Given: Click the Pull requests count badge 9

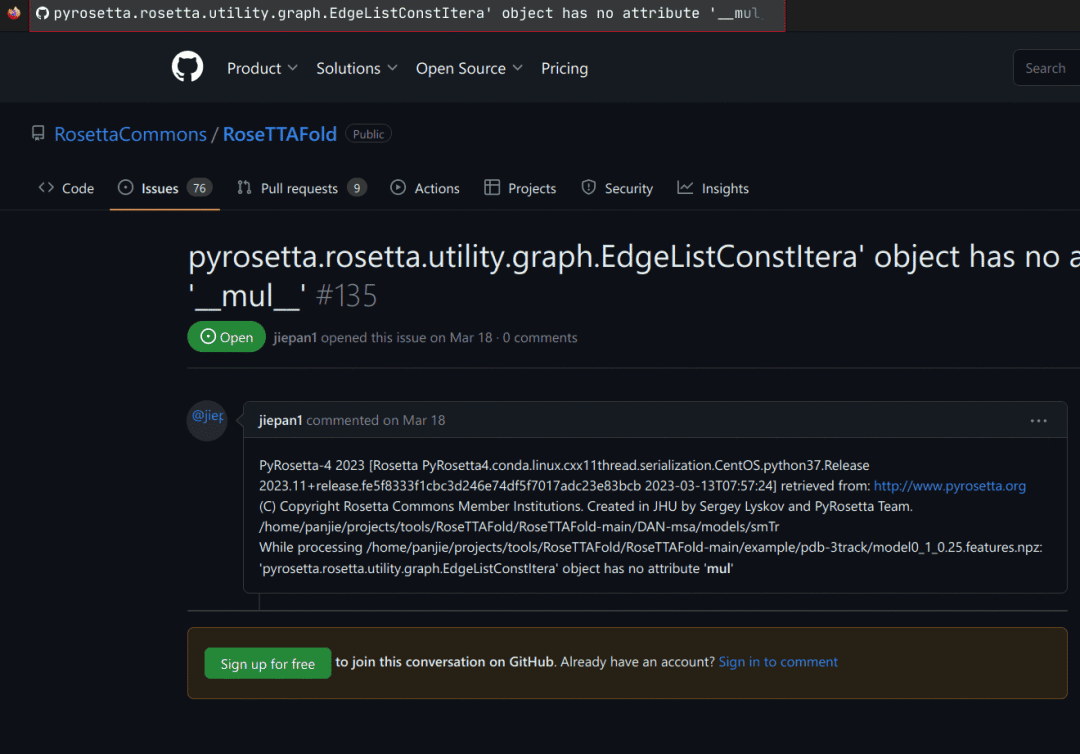Looking at the screenshot, I should [356, 188].
